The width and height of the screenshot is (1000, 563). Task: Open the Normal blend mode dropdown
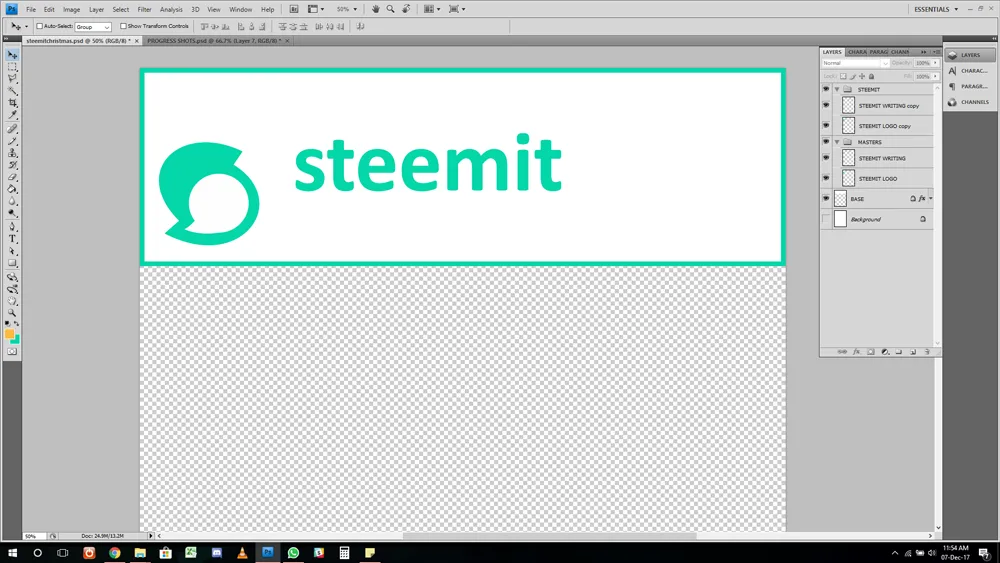click(855, 63)
